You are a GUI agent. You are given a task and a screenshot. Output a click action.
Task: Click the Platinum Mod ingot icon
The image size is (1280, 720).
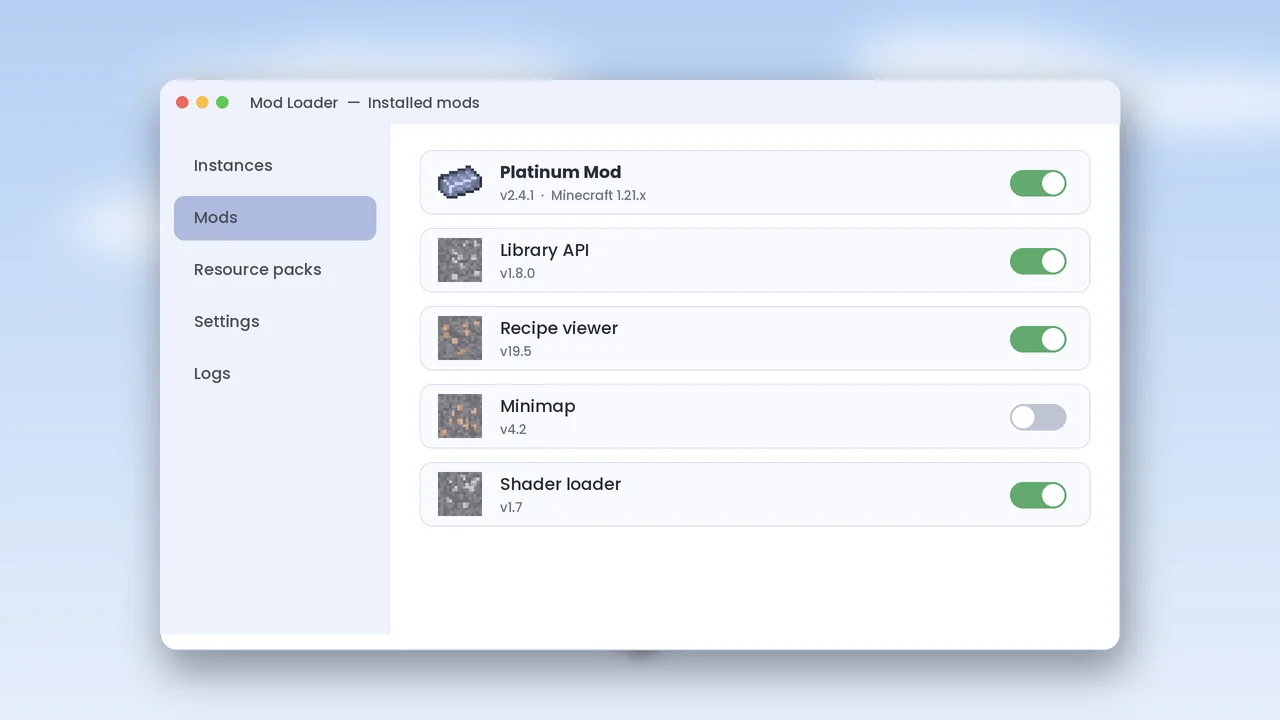(460, 182)
